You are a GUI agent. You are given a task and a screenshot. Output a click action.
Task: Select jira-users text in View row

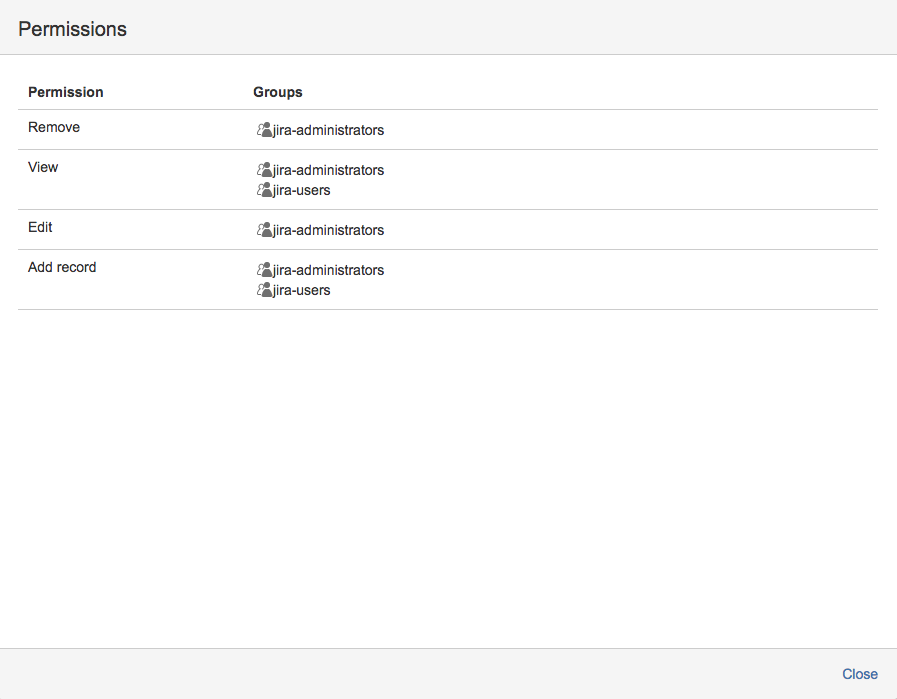pyautogui.click(x=302, y=190)
